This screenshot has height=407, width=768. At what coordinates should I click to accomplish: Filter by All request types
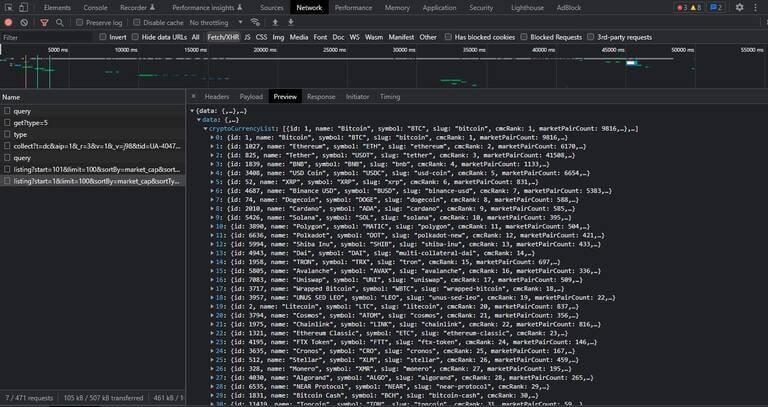195,37
